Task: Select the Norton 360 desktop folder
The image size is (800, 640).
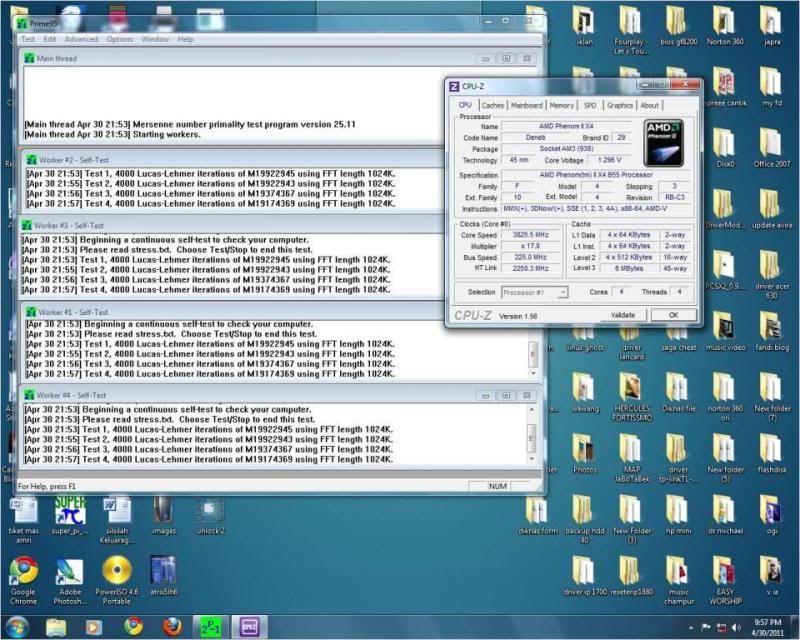Action: pyautogui.click(x=725, y=26)
